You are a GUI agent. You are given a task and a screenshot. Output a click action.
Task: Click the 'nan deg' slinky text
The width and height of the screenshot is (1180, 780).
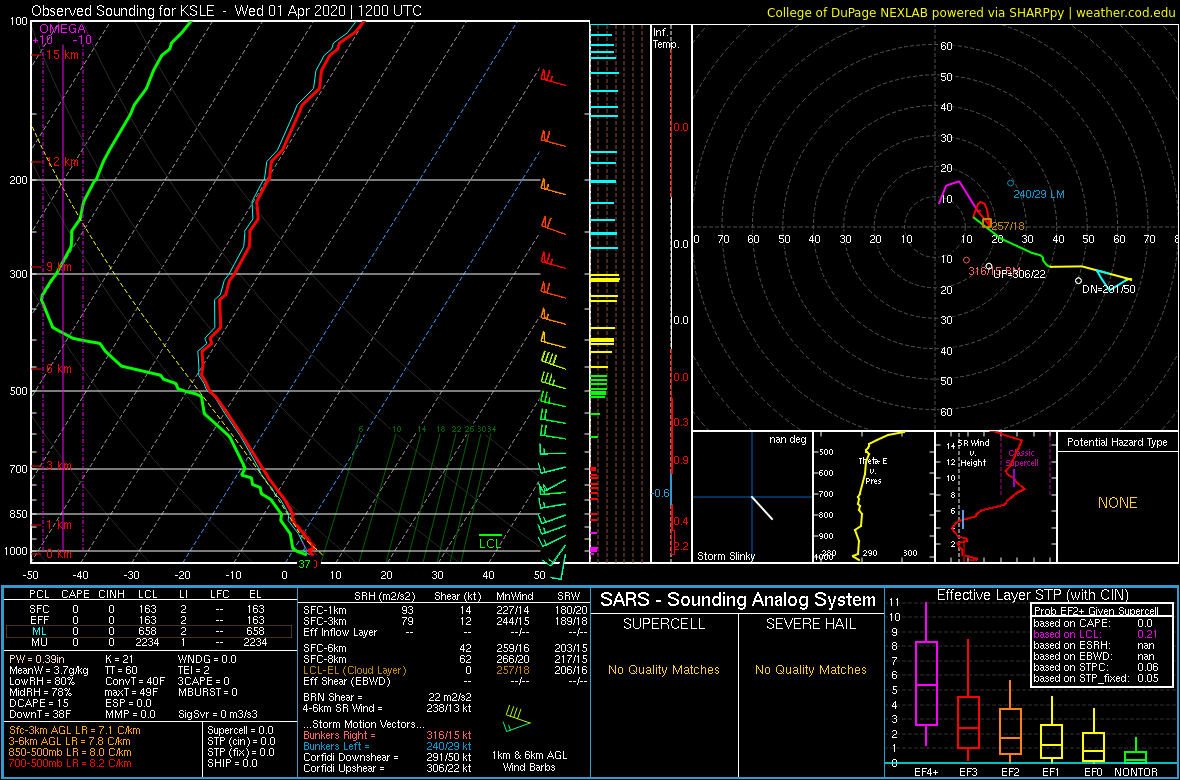[788, 440]
